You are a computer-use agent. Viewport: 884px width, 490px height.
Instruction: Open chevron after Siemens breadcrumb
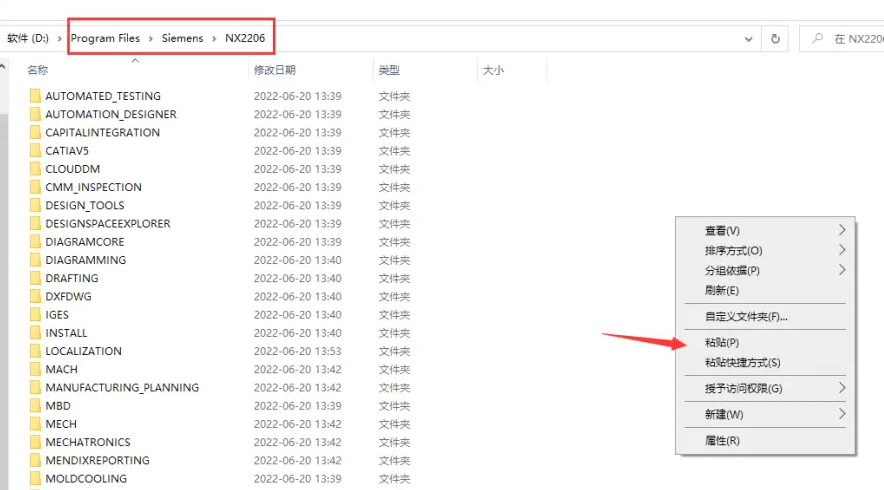tap(214, 38)
